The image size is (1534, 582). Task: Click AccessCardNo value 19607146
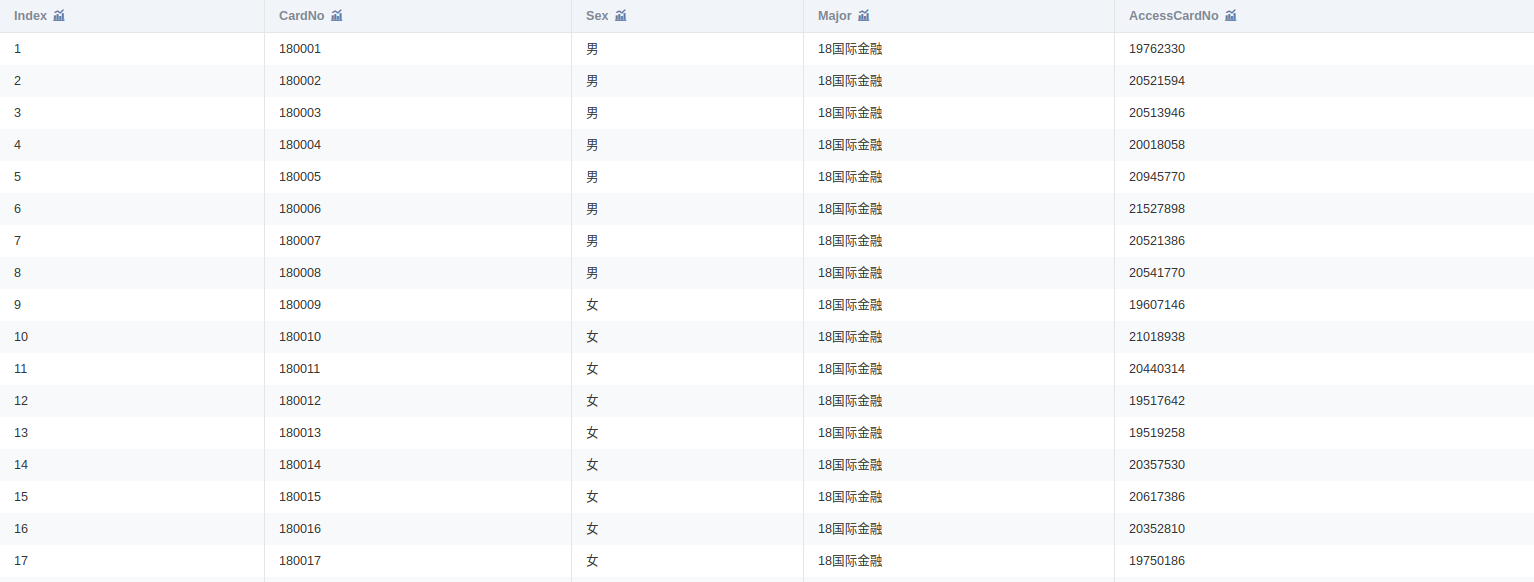pyautogui.click(x=1157, y=305)
